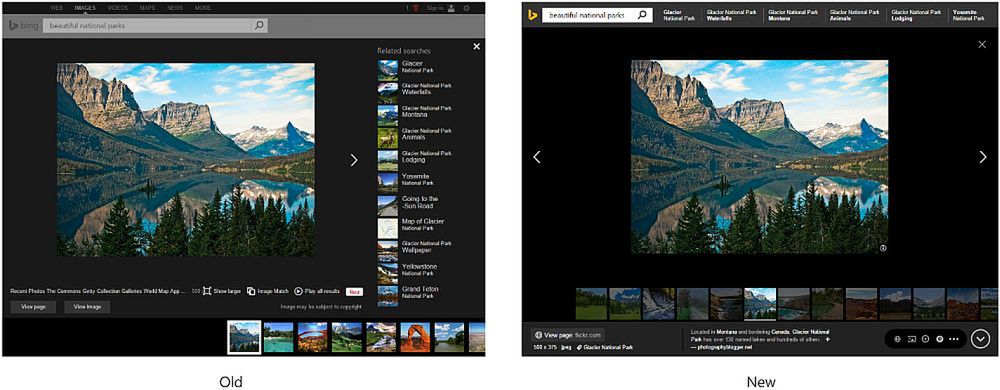Open 'Glacier National Park' suggestion in new header
Viewport: 1000px width, 390px height.
[679, 15]
